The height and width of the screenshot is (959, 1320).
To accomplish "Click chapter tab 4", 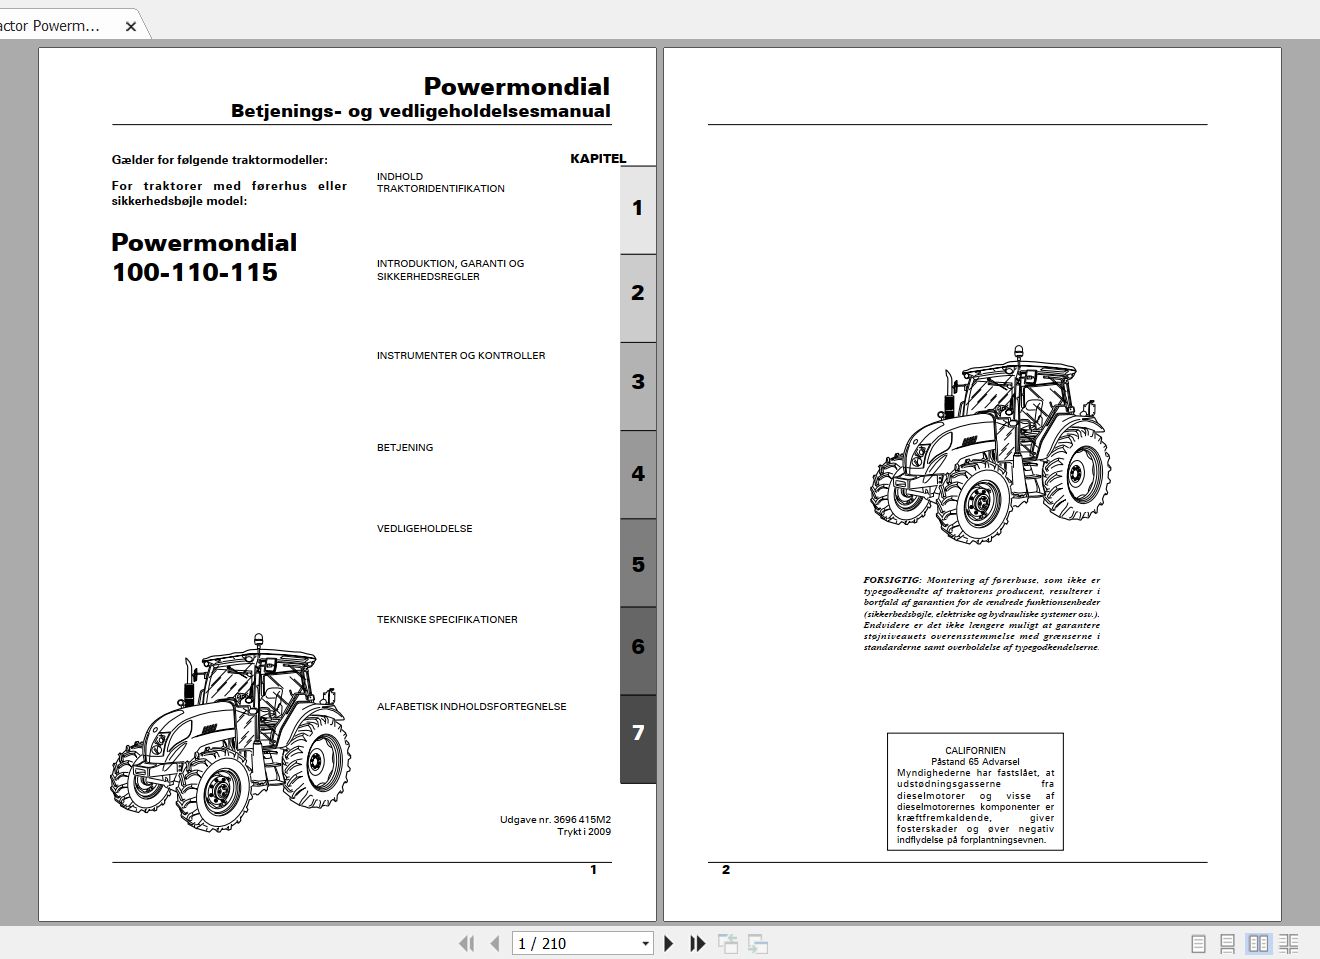I will pyautogui.click(x=638, y=474).
